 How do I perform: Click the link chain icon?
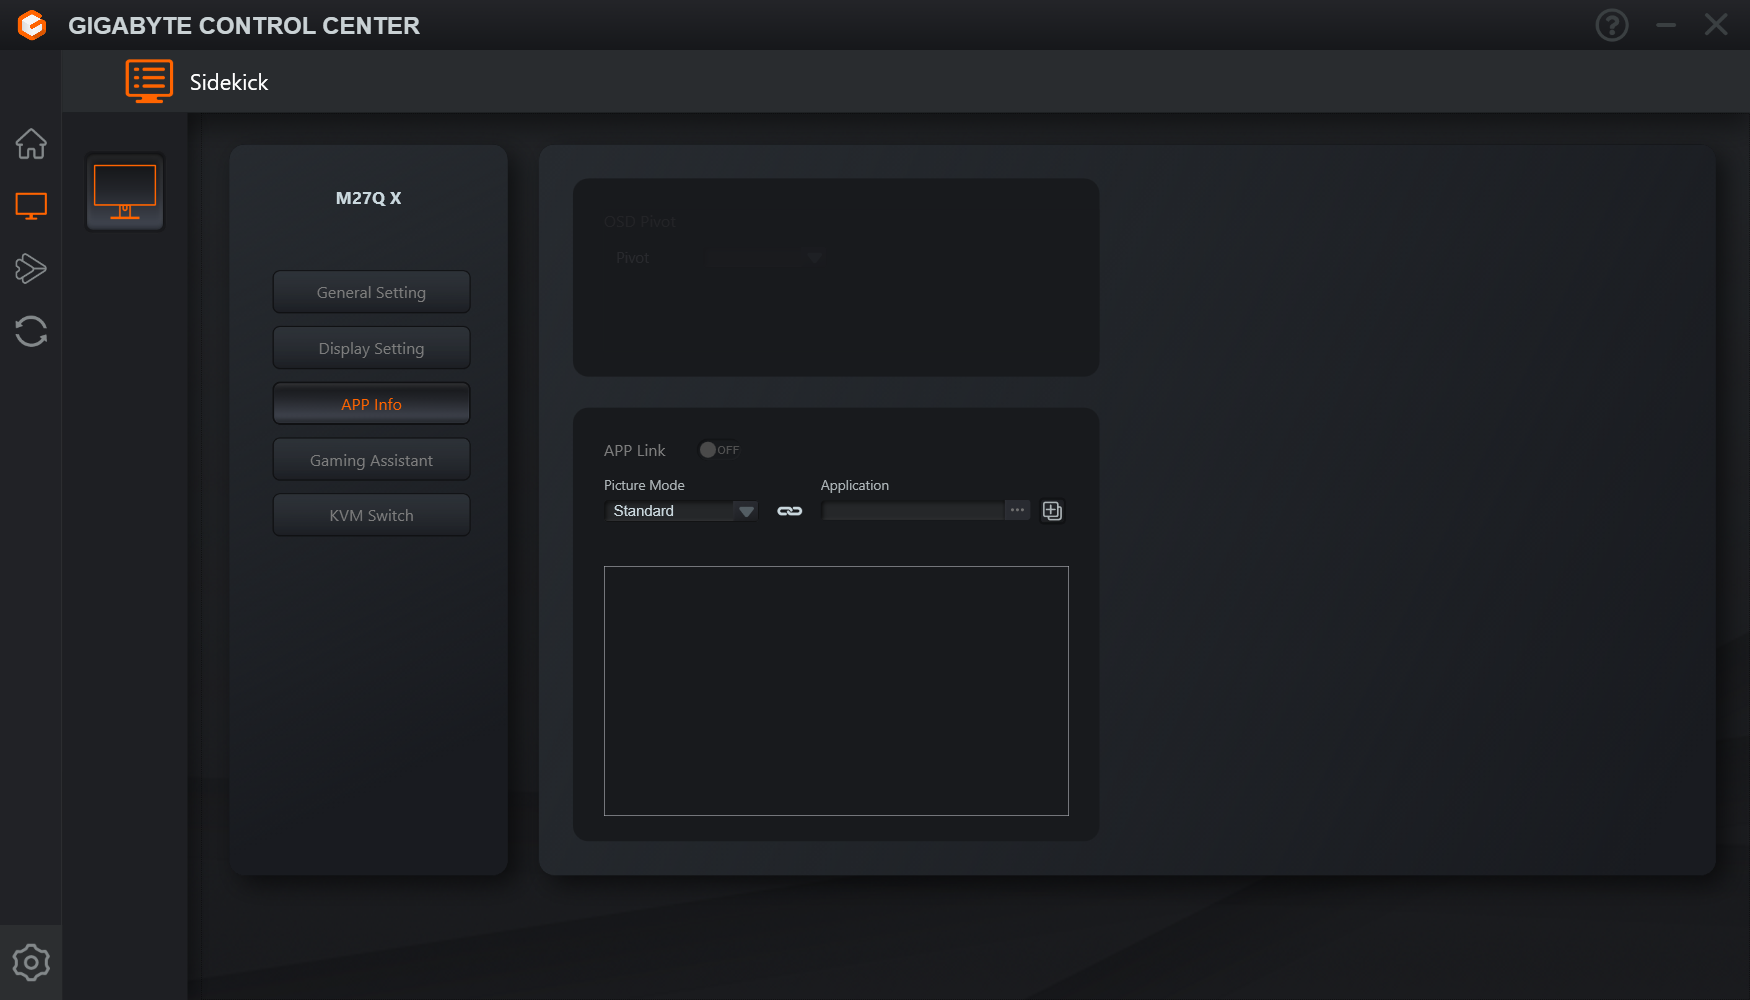(790, 511)
